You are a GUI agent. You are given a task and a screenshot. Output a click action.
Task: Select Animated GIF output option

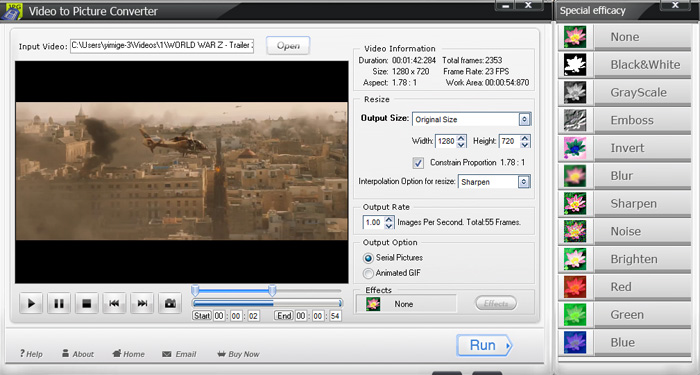pos(368,273)
